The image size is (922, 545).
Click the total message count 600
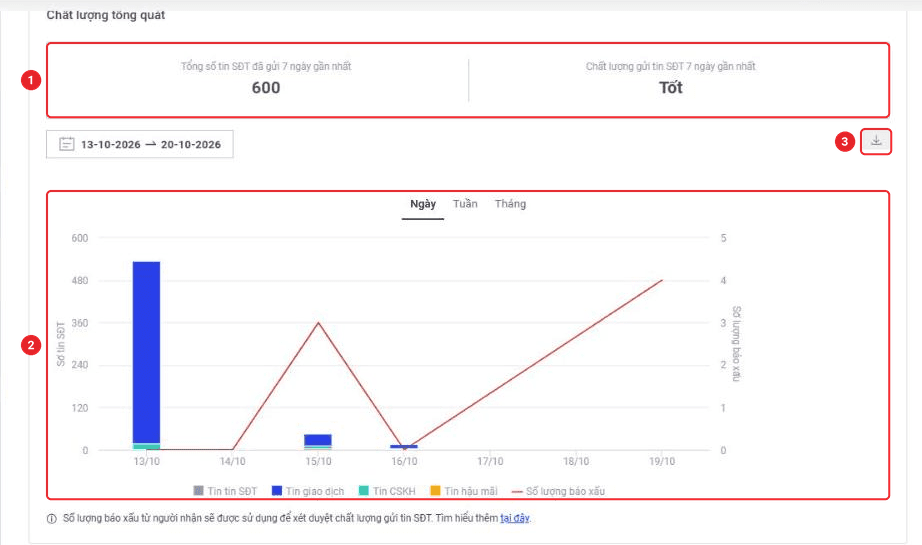tap(266, 88)
